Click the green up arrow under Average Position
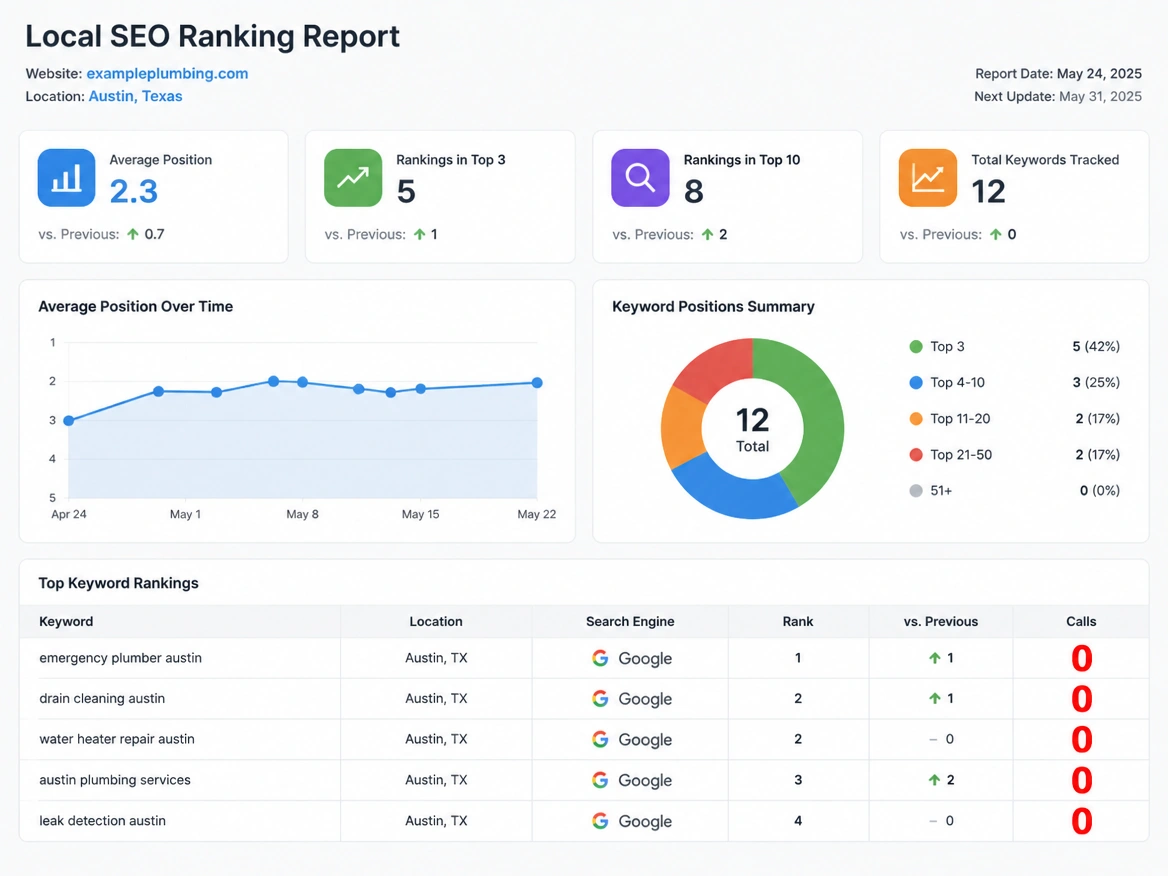 pyautogui.click(x=133, y=234)
